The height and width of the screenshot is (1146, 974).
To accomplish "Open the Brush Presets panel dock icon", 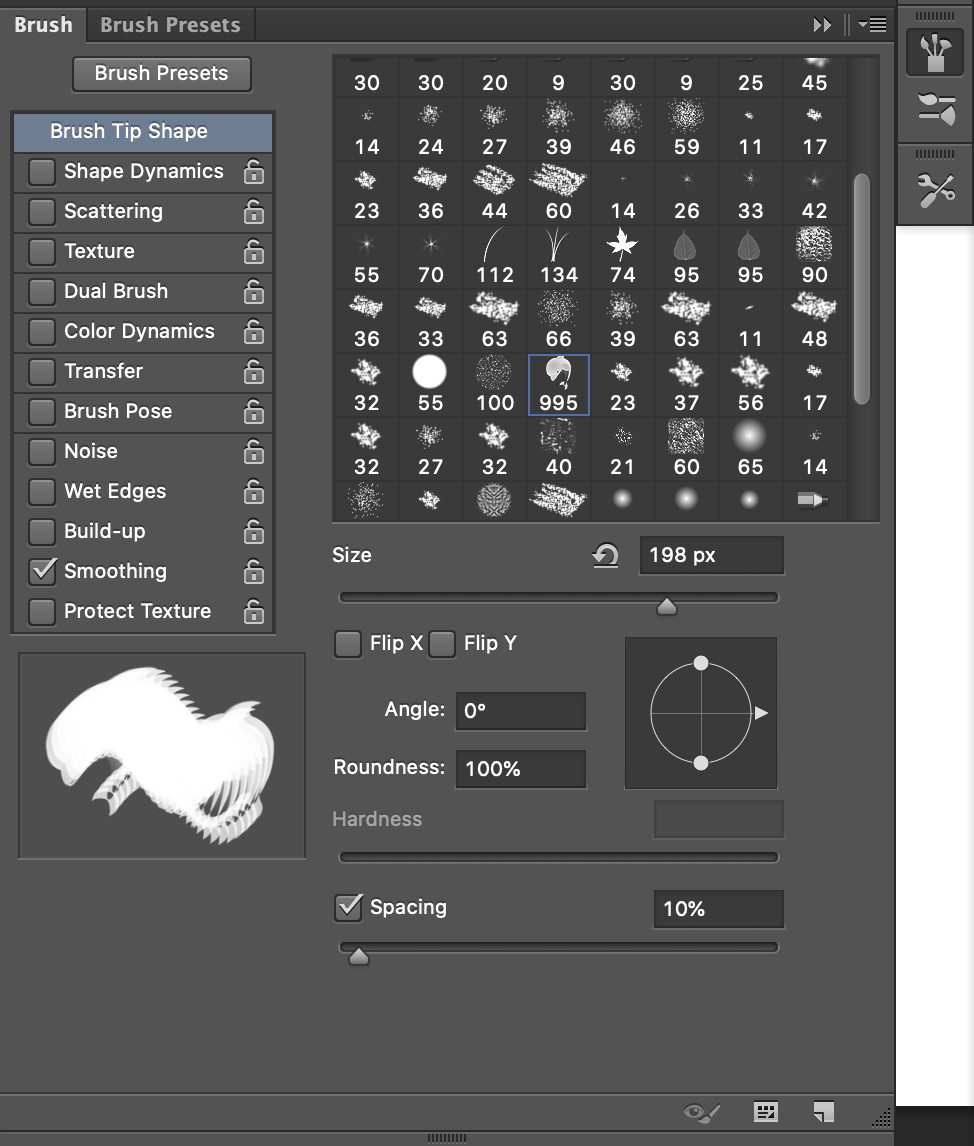I will tap(935, 110).
